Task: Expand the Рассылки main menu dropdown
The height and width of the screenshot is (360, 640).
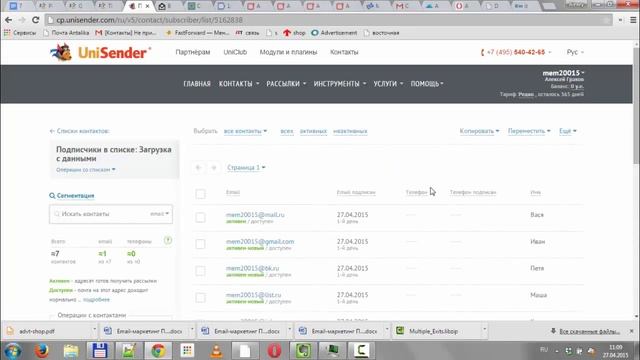Action: pos(286,84)
